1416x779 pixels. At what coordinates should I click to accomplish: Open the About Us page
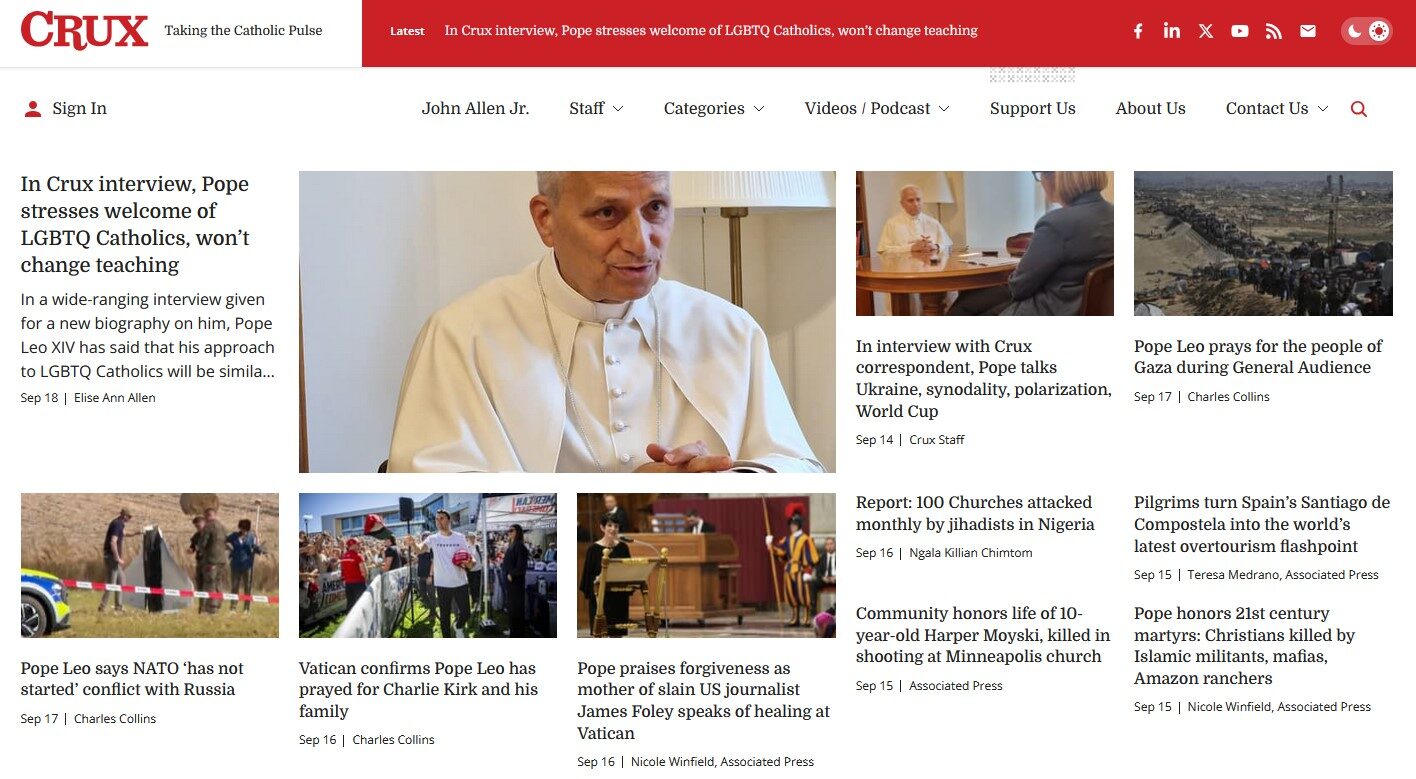coord(1151,109)
